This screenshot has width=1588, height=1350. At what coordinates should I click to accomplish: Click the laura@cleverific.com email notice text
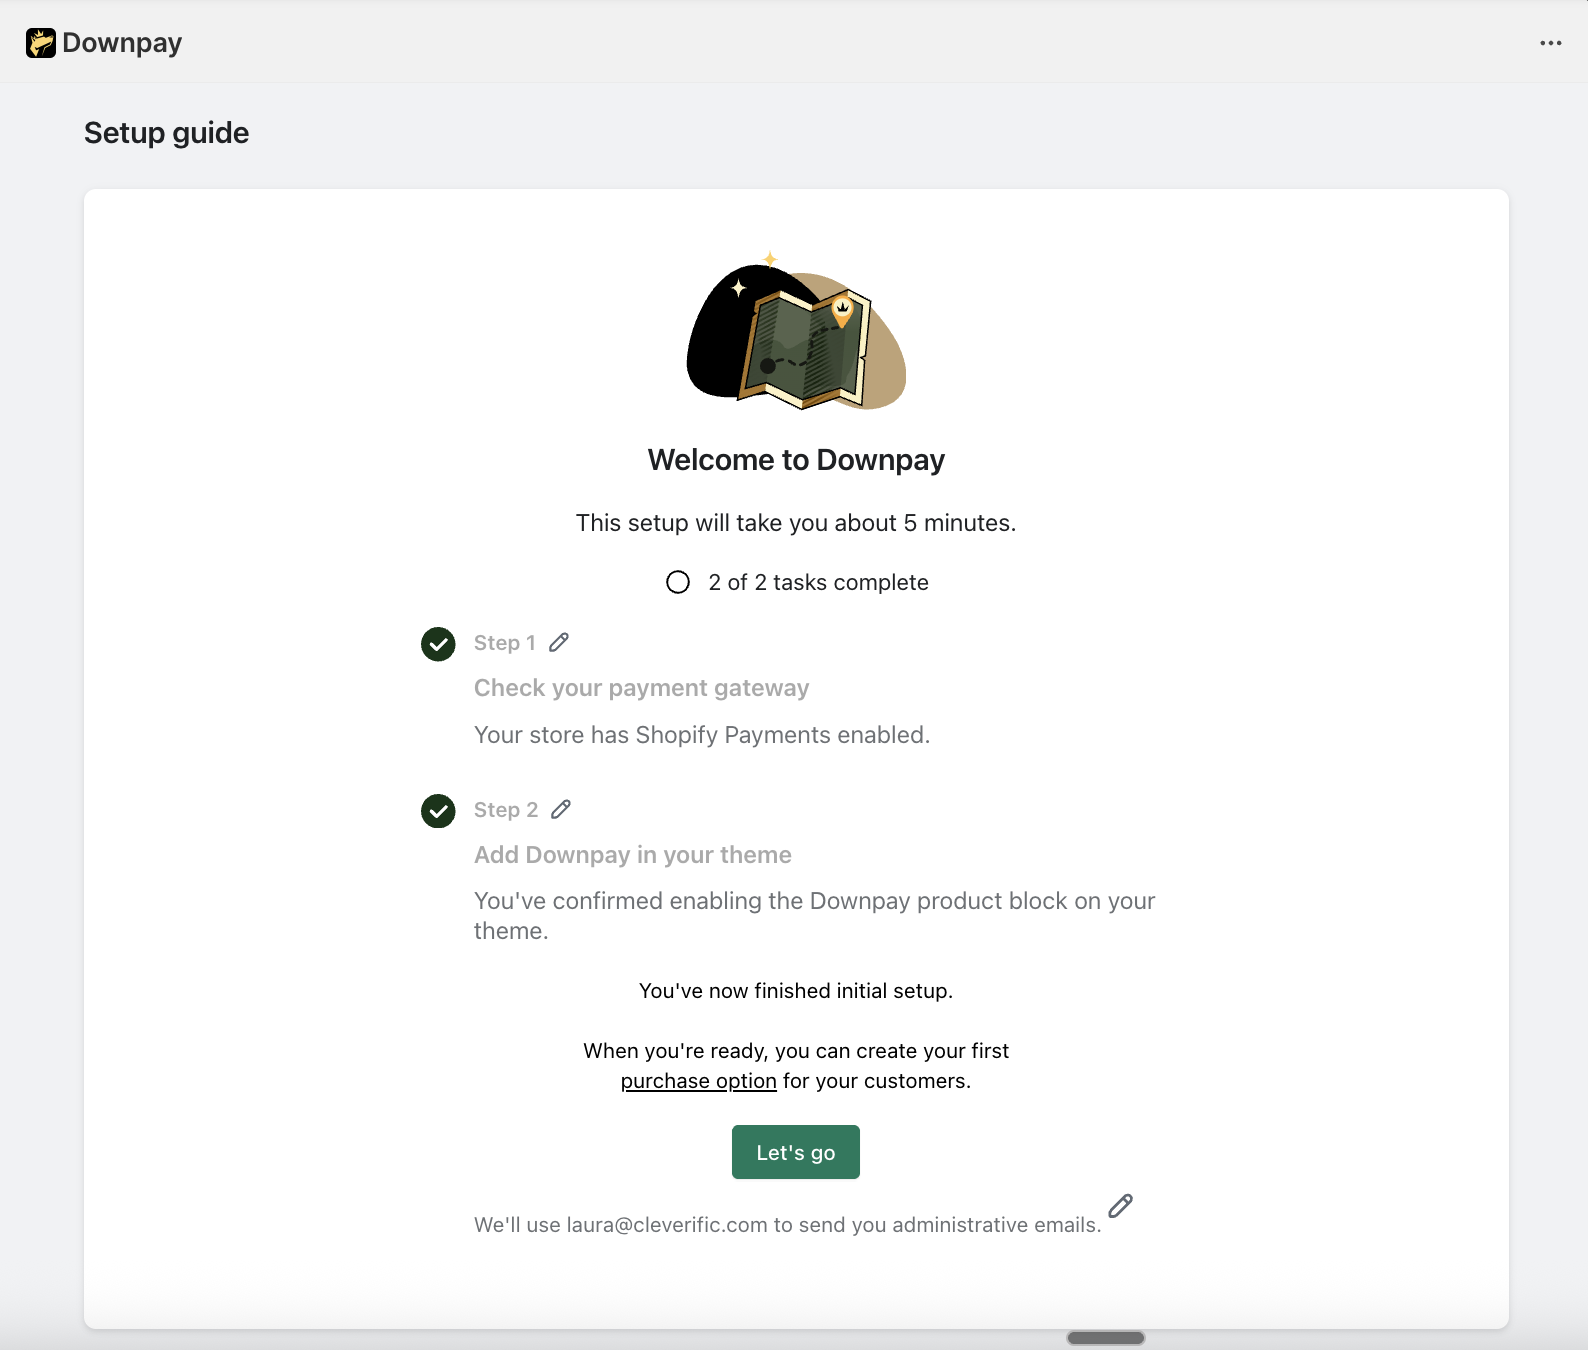point(788,1225)
